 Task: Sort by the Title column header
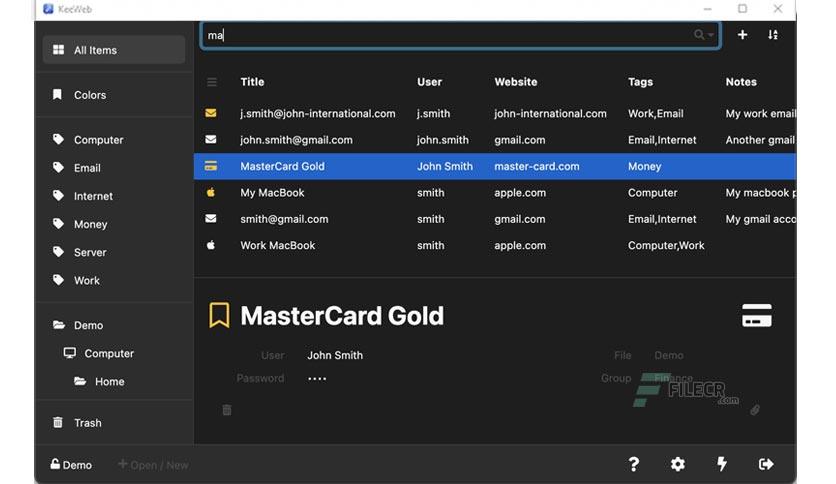coord(252,82)
